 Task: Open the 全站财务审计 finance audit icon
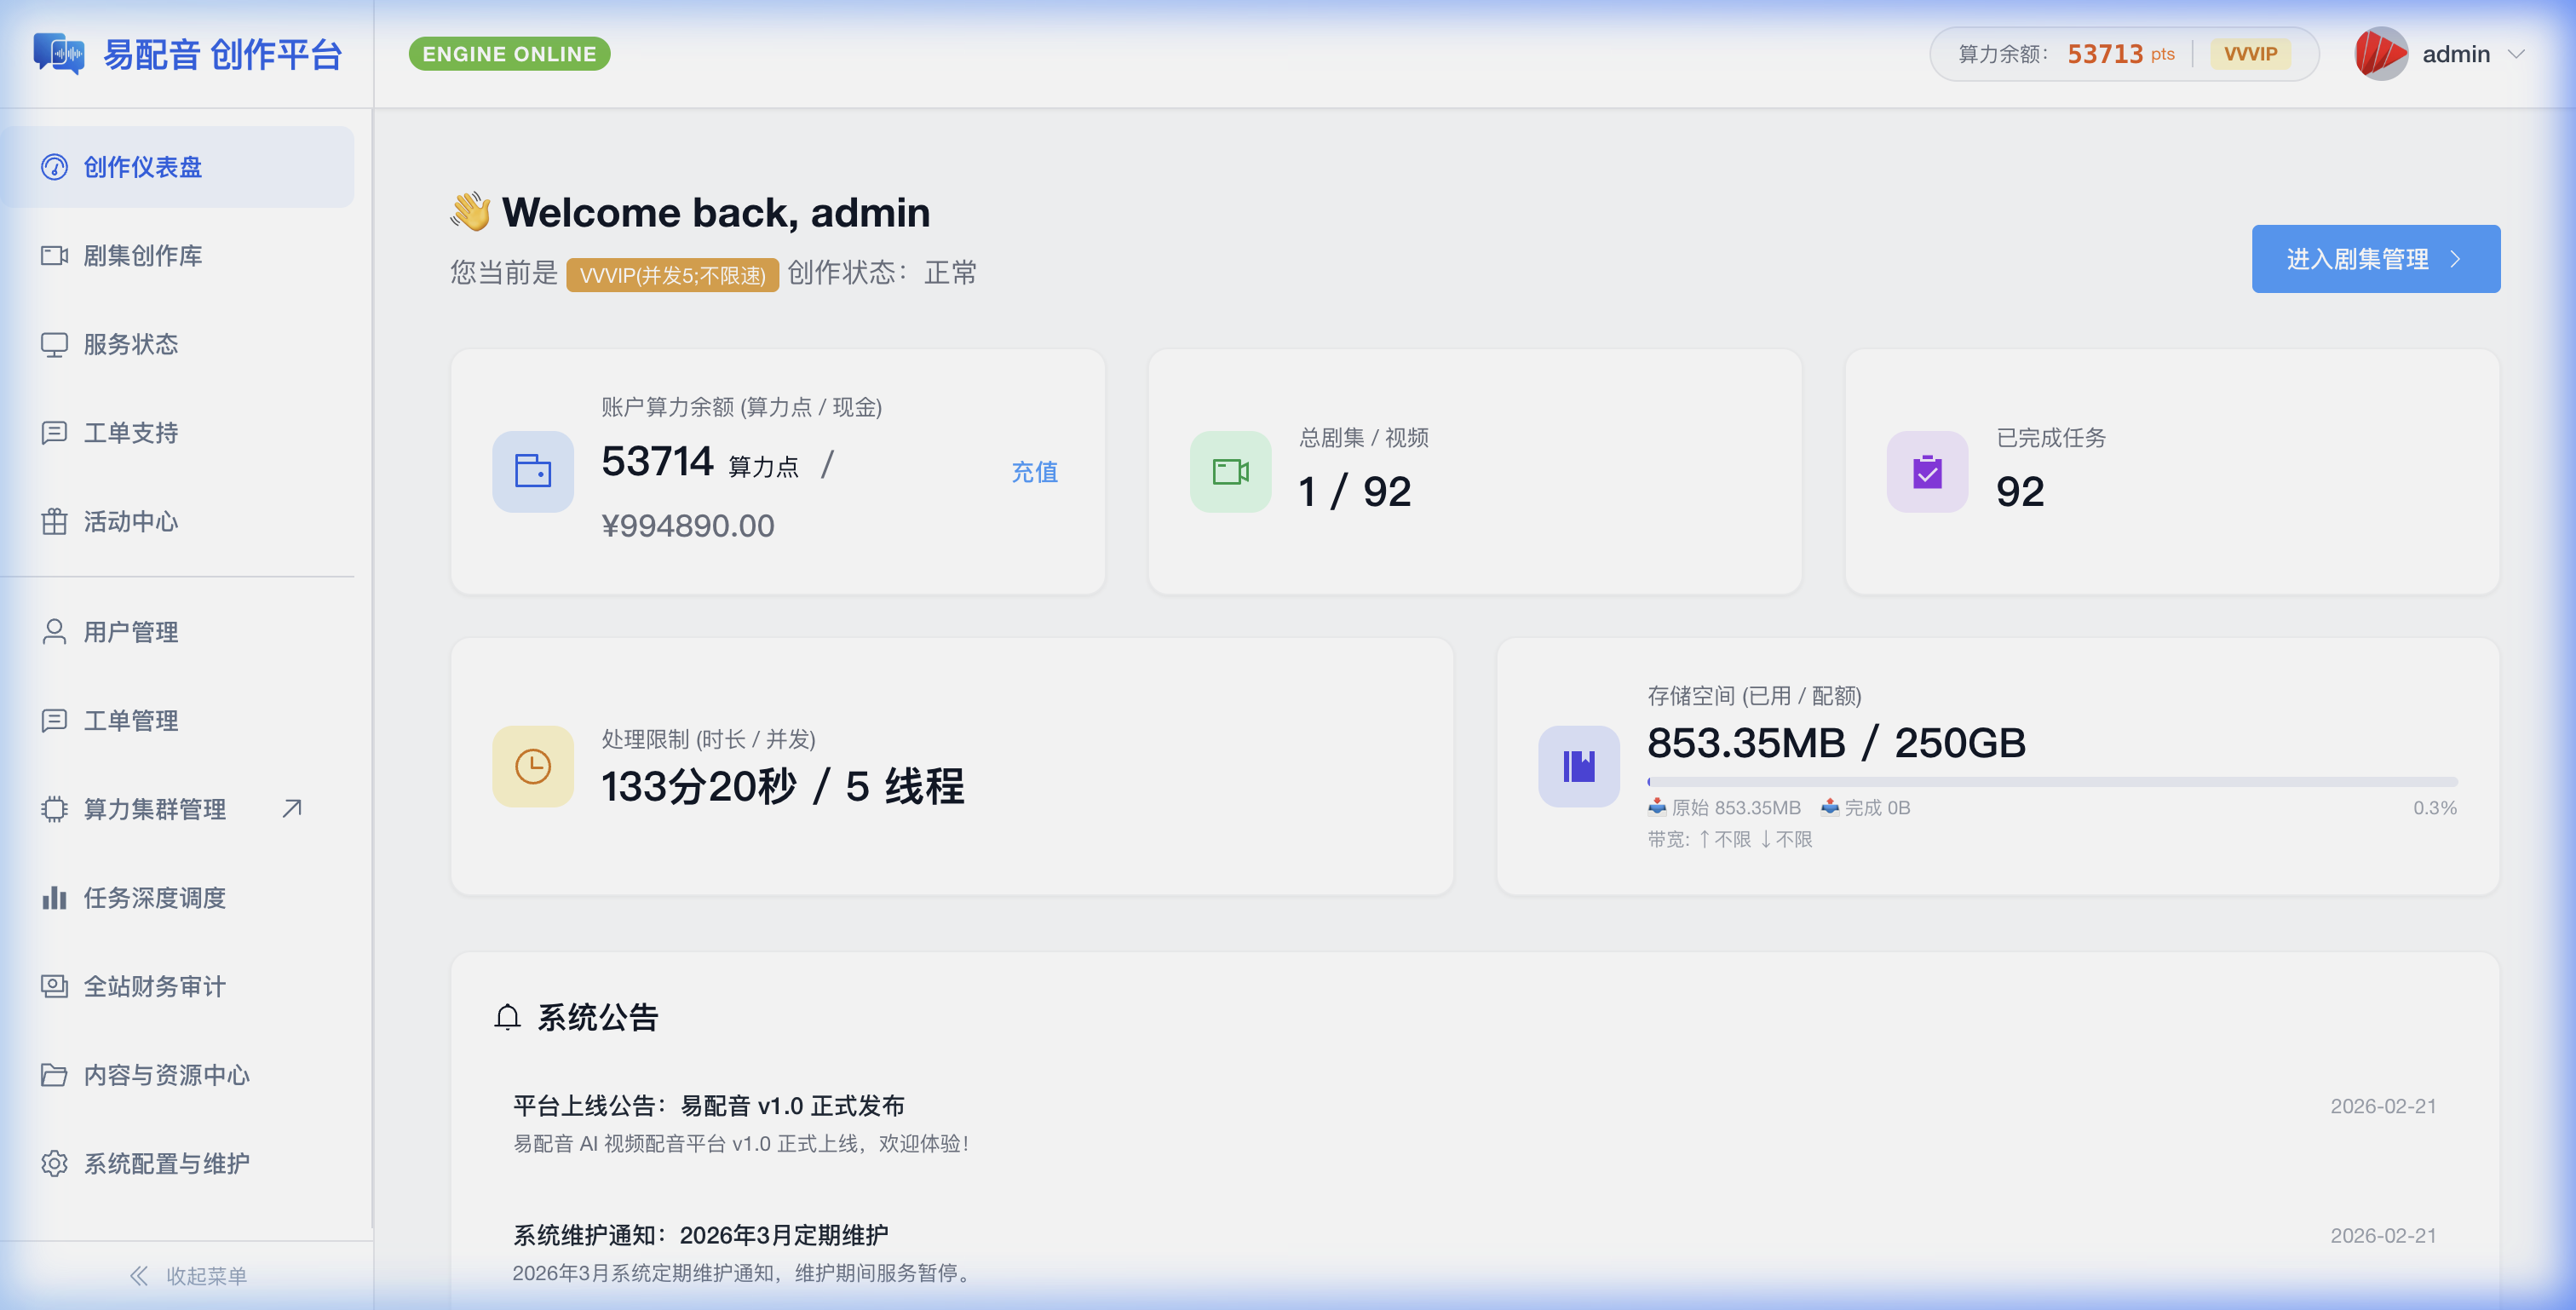click(55, 986)
